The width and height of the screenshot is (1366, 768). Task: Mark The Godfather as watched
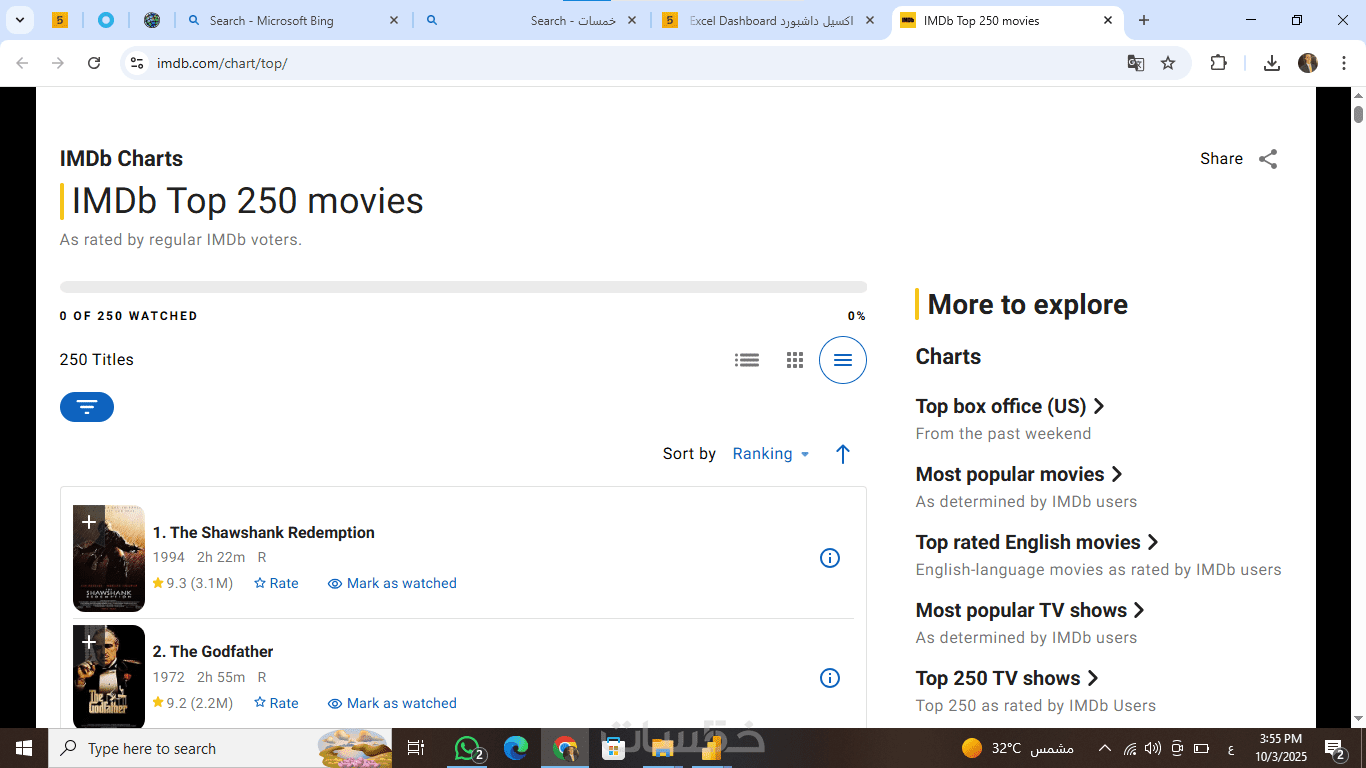click(392, 703)
